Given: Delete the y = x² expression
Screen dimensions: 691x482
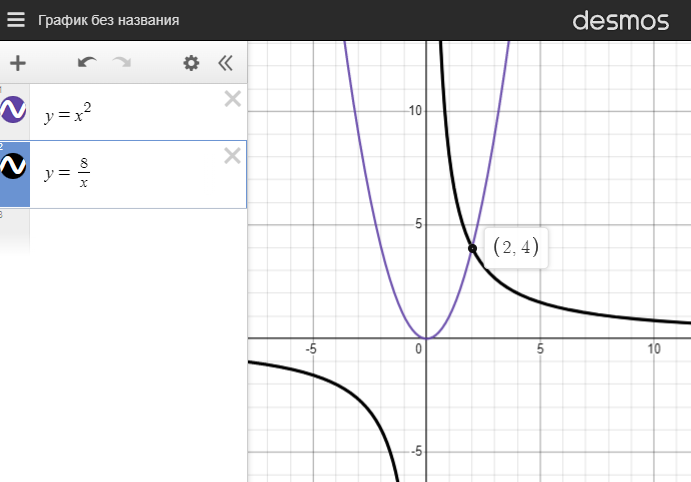Looking at the screenshot, I should click(232, 99).
